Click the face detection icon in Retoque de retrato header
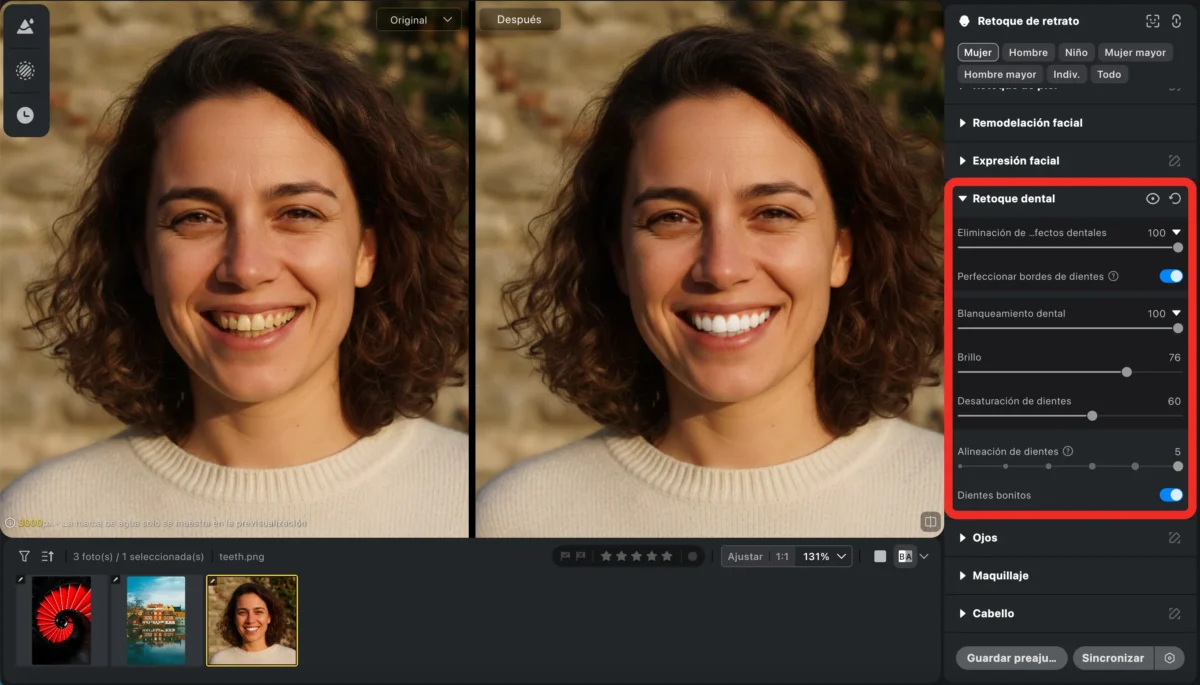 (x=1150, y=20)
